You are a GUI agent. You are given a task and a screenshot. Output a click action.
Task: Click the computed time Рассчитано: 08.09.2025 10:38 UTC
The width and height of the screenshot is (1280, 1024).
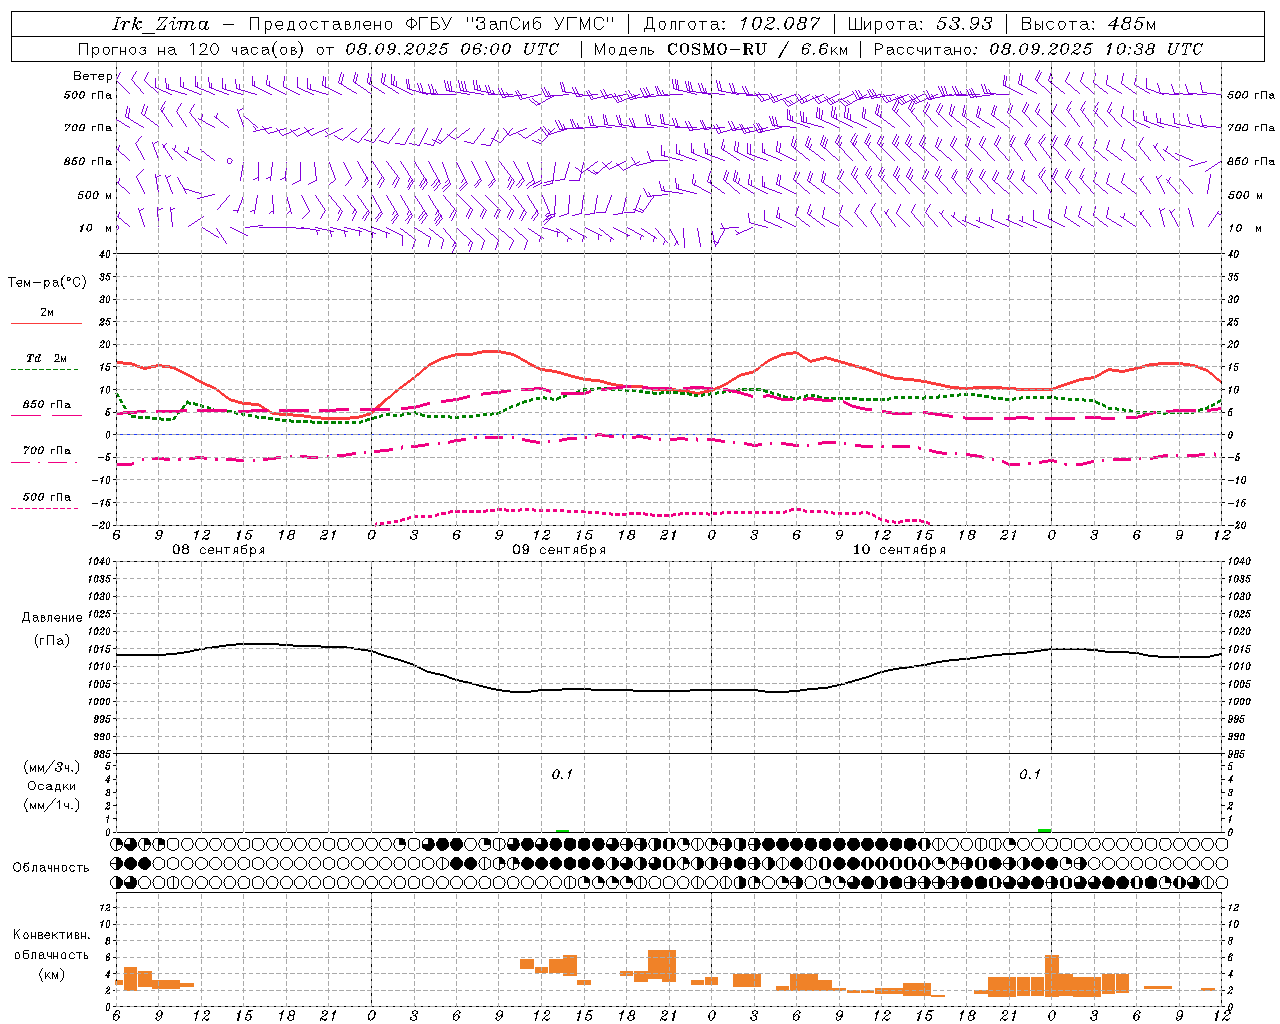1038,49
